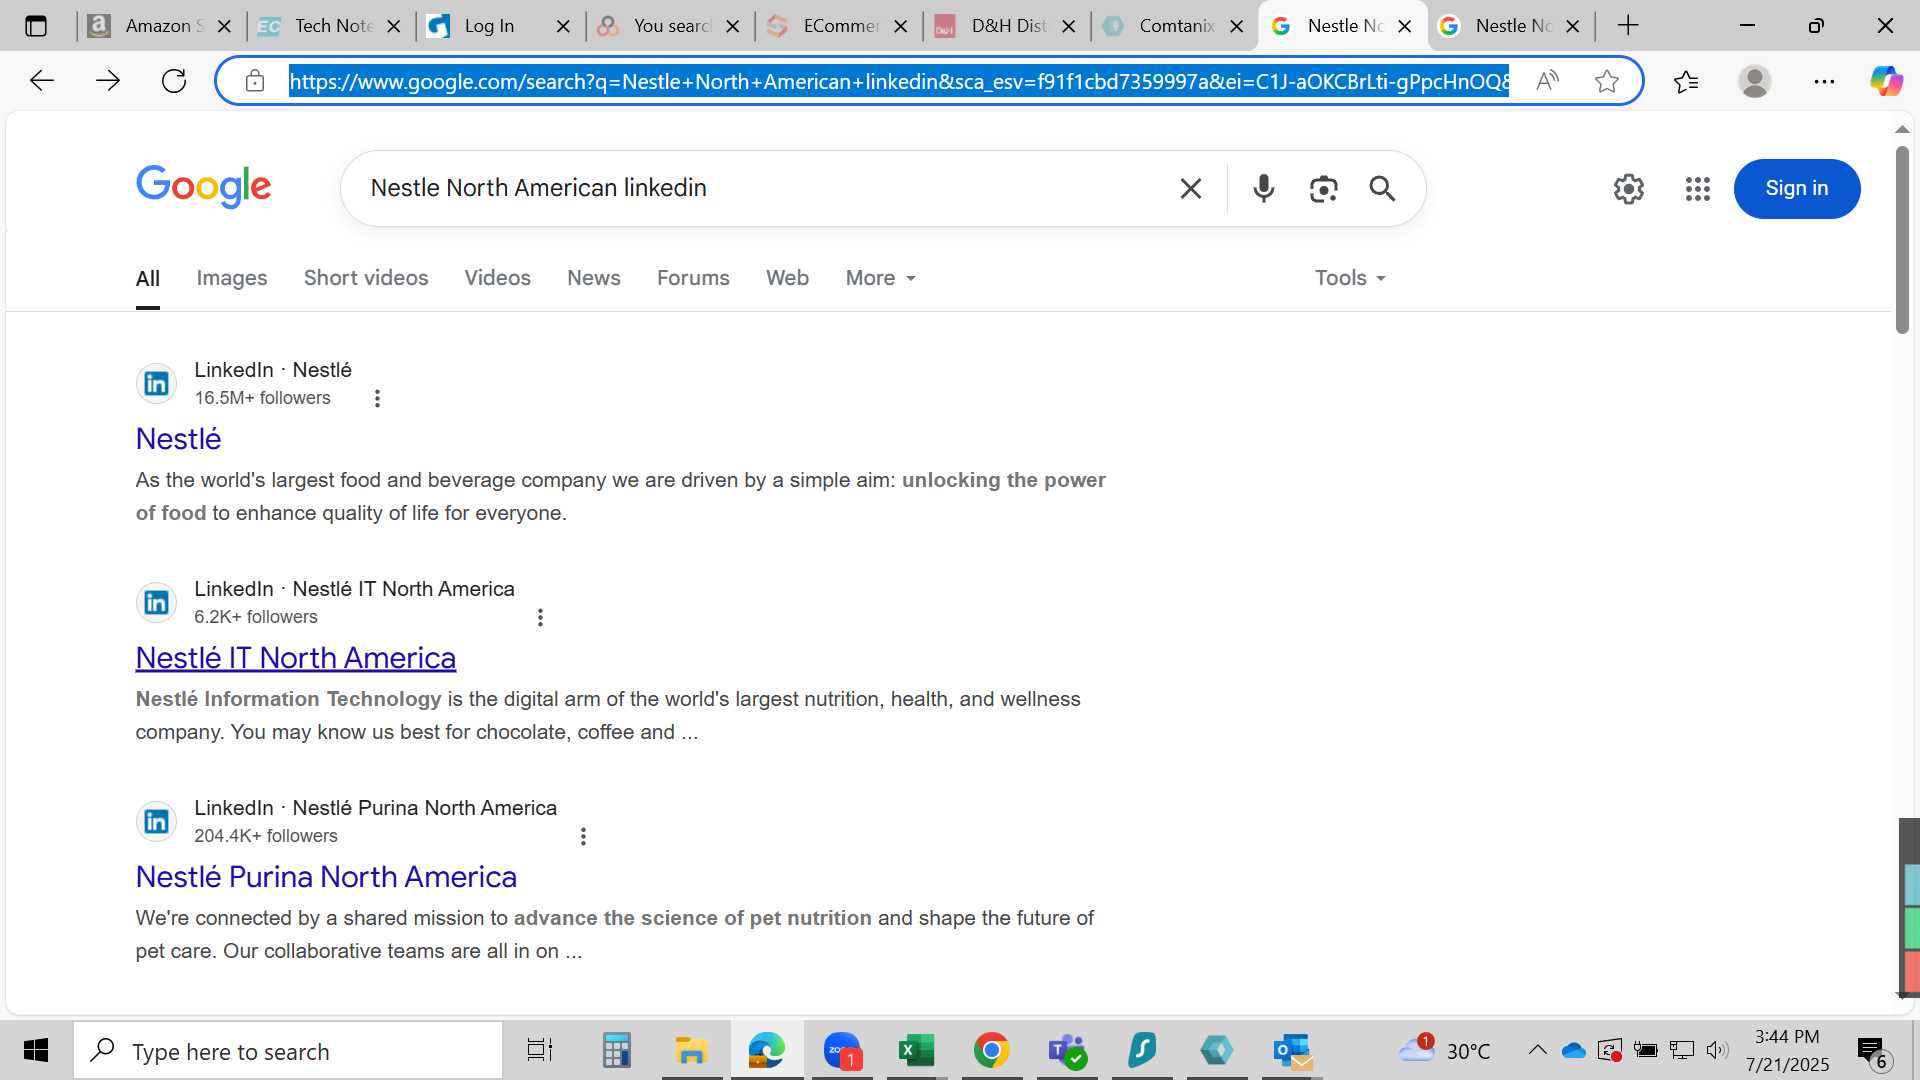Add this page to favorites star
1920x1080 pixels.
tap(1607, 81)
